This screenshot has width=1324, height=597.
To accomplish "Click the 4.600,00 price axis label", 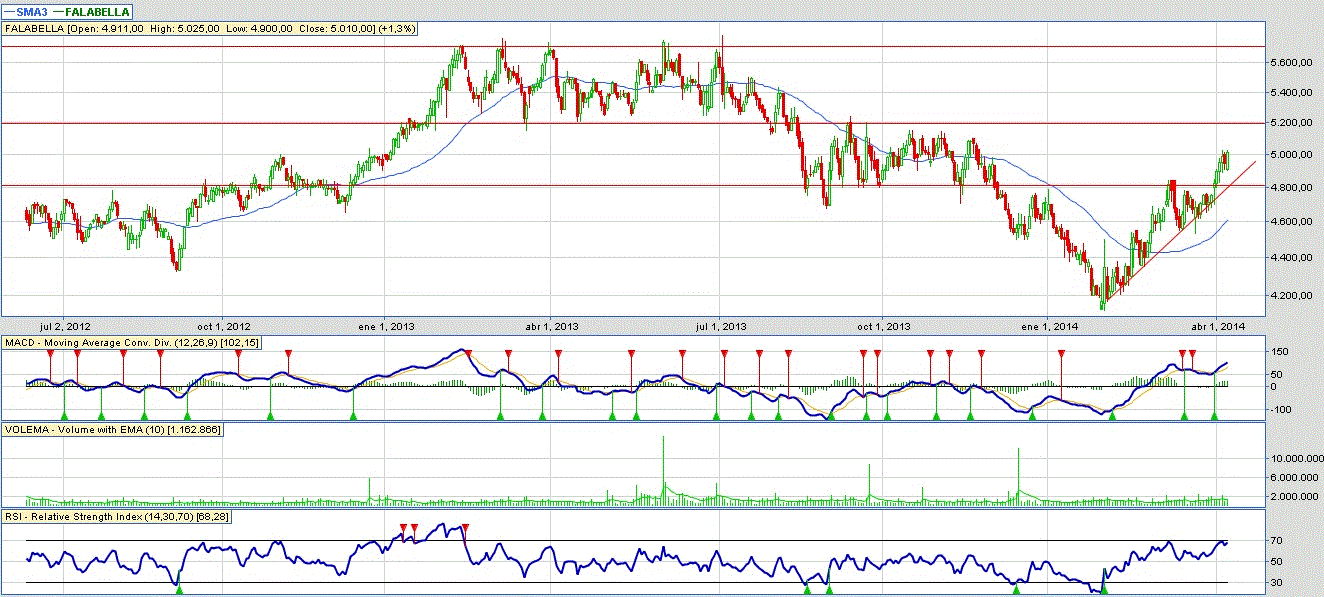I will [1289, 221].
